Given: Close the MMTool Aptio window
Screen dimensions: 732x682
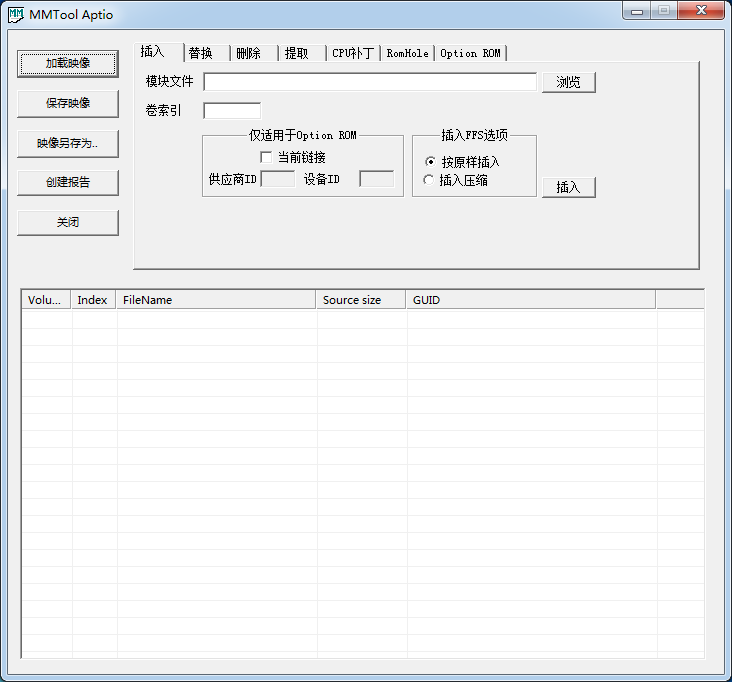Looking at the screenshot, I should (701, 11).
